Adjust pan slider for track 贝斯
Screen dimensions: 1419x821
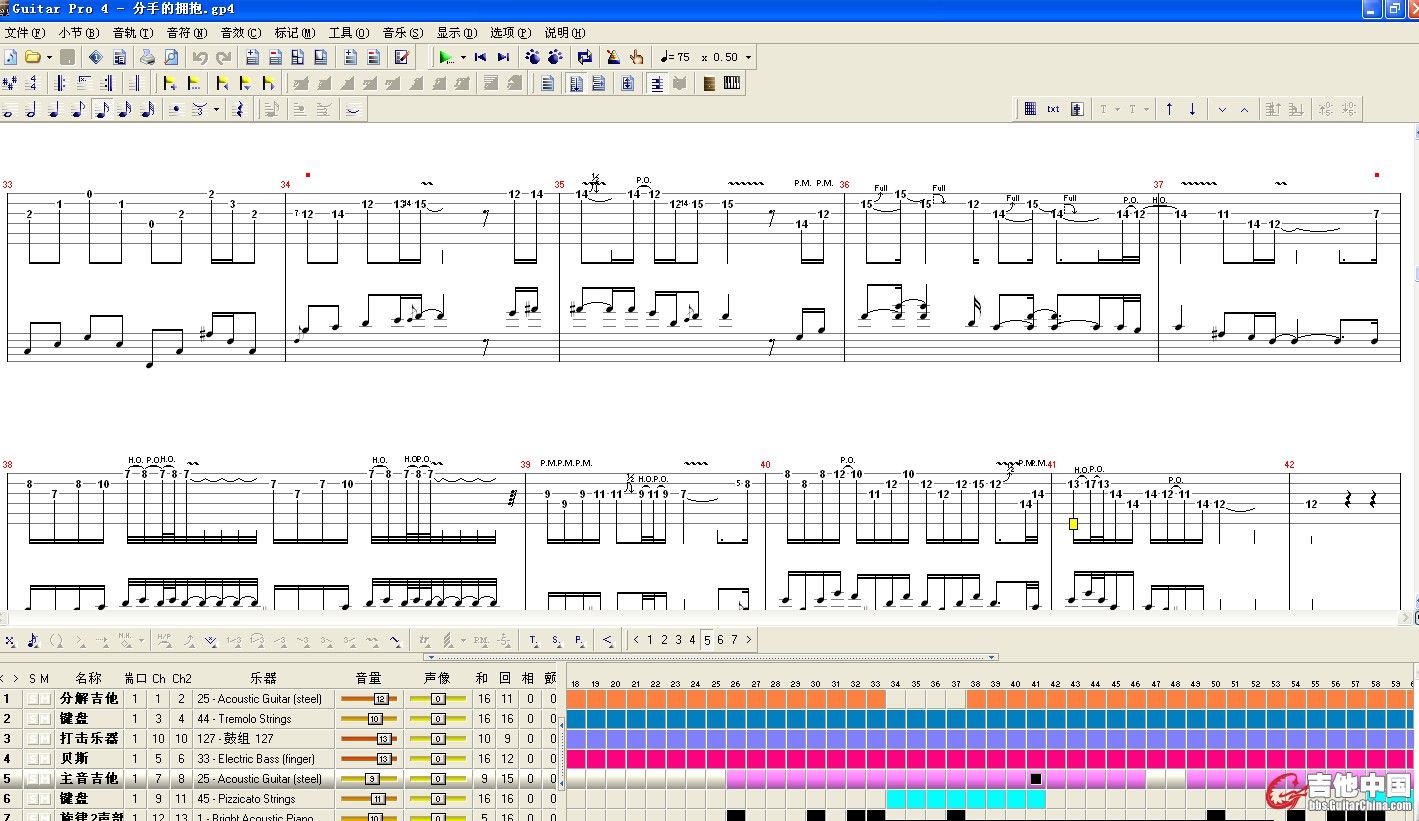(438, 759)
